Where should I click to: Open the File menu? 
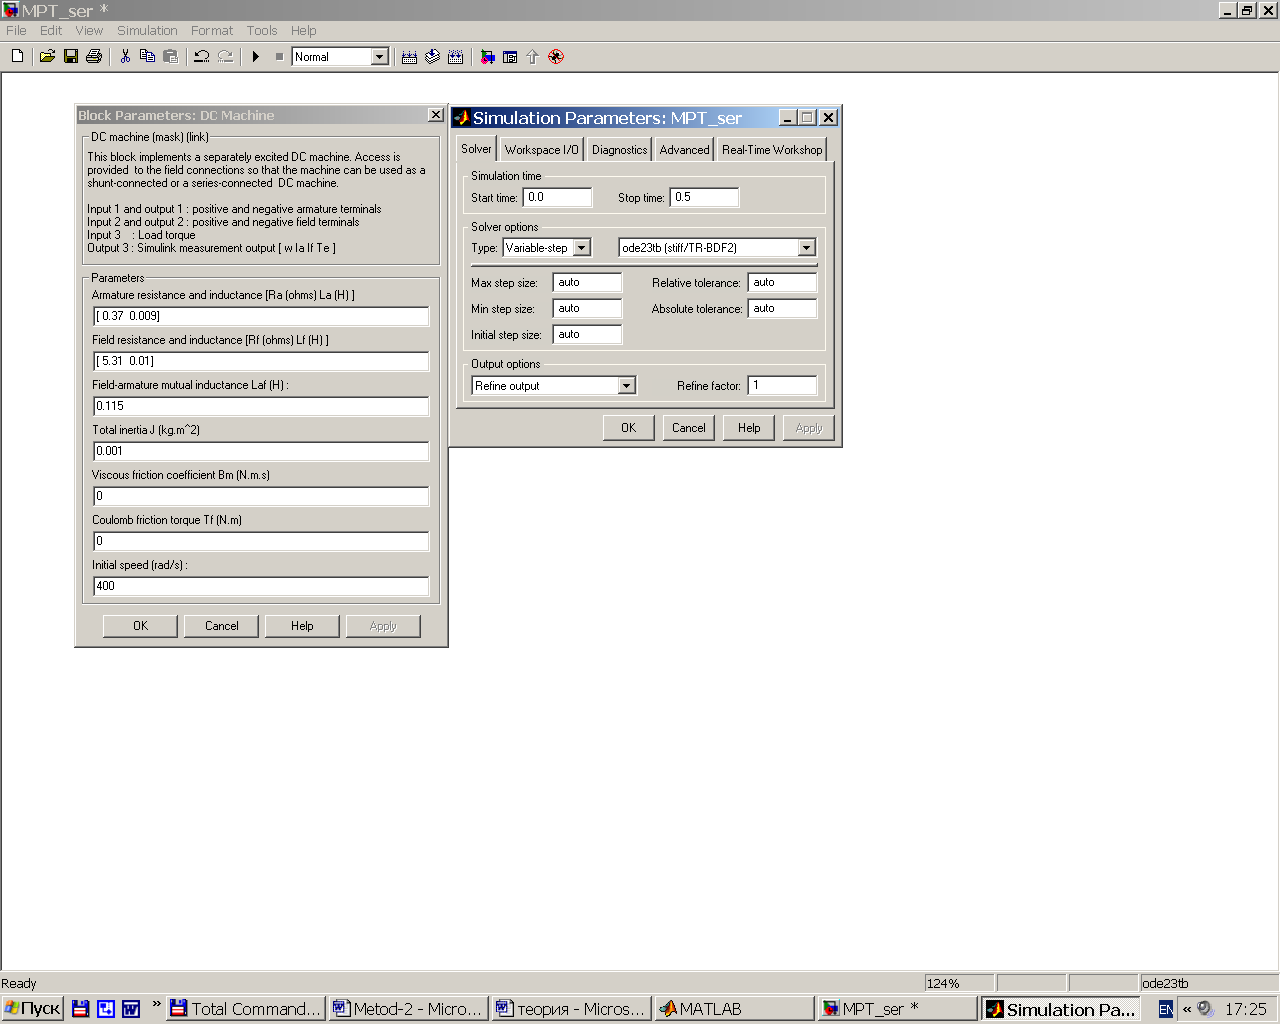coord(16,31)
